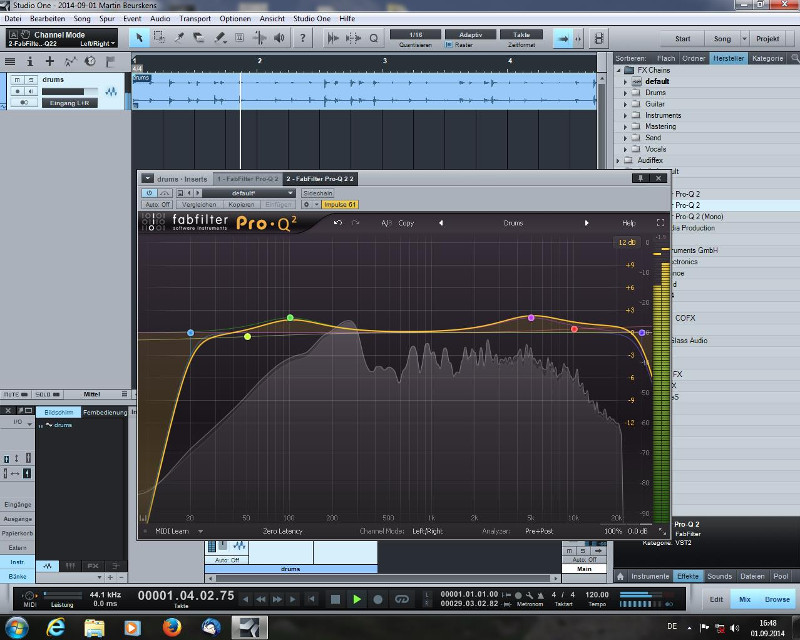Image resolution: width=800 pixels, height=640 pixels.
Task: Open the Ansicht menu
Action: (x=272, y=18)
